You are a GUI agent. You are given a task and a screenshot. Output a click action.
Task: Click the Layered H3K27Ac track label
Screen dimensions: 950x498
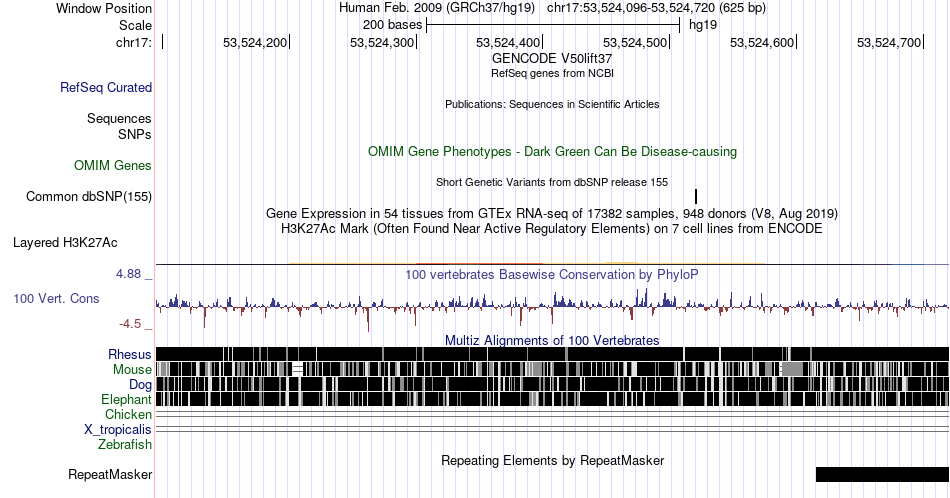(65, 242)
